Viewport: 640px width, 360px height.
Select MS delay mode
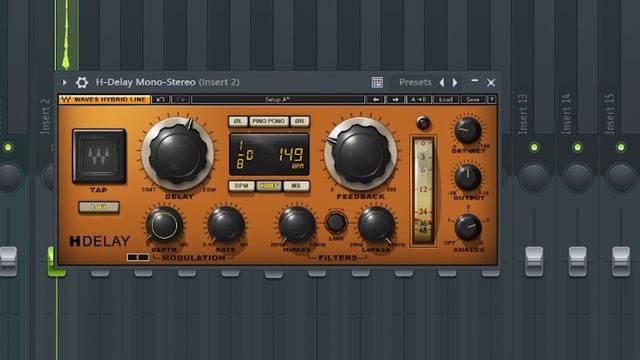pyautogui.click(x=296, y=186)
